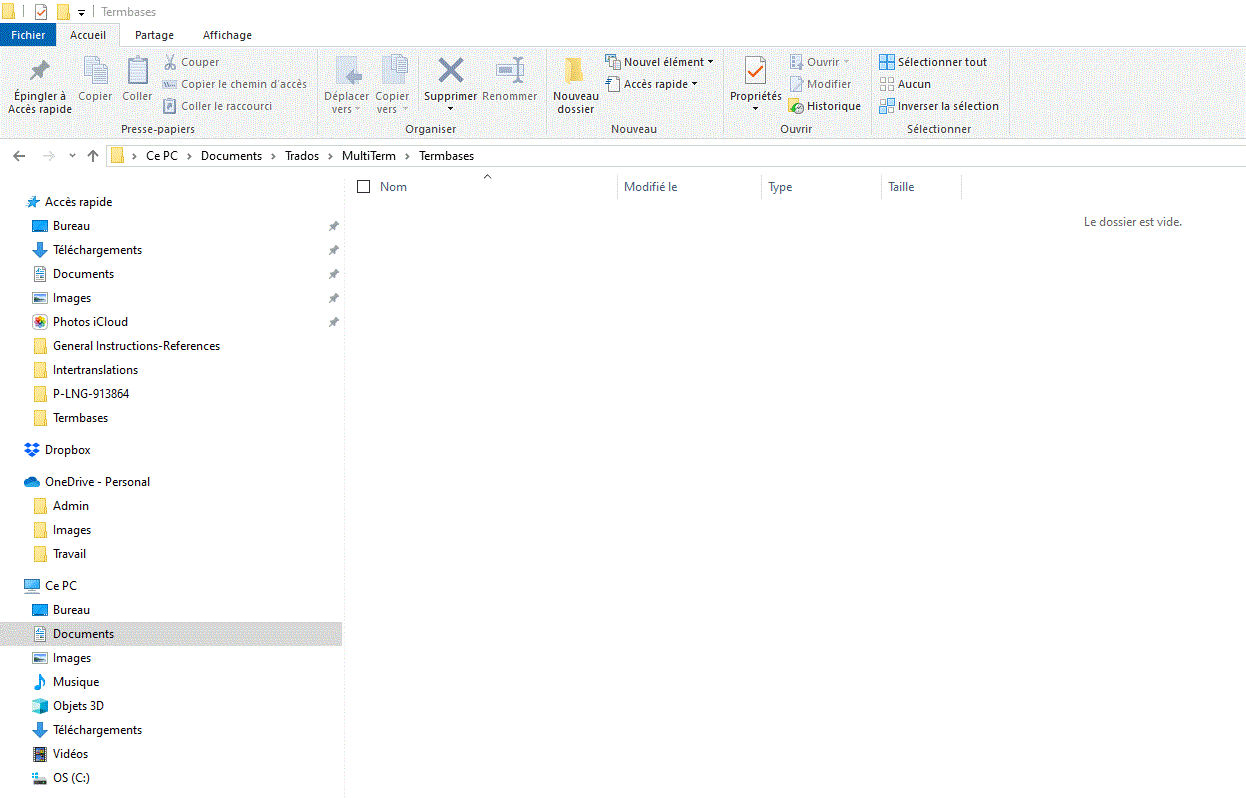Check the Nom column header checkbox
Screen dimensions: 1246x798
[x=363, y=186]
